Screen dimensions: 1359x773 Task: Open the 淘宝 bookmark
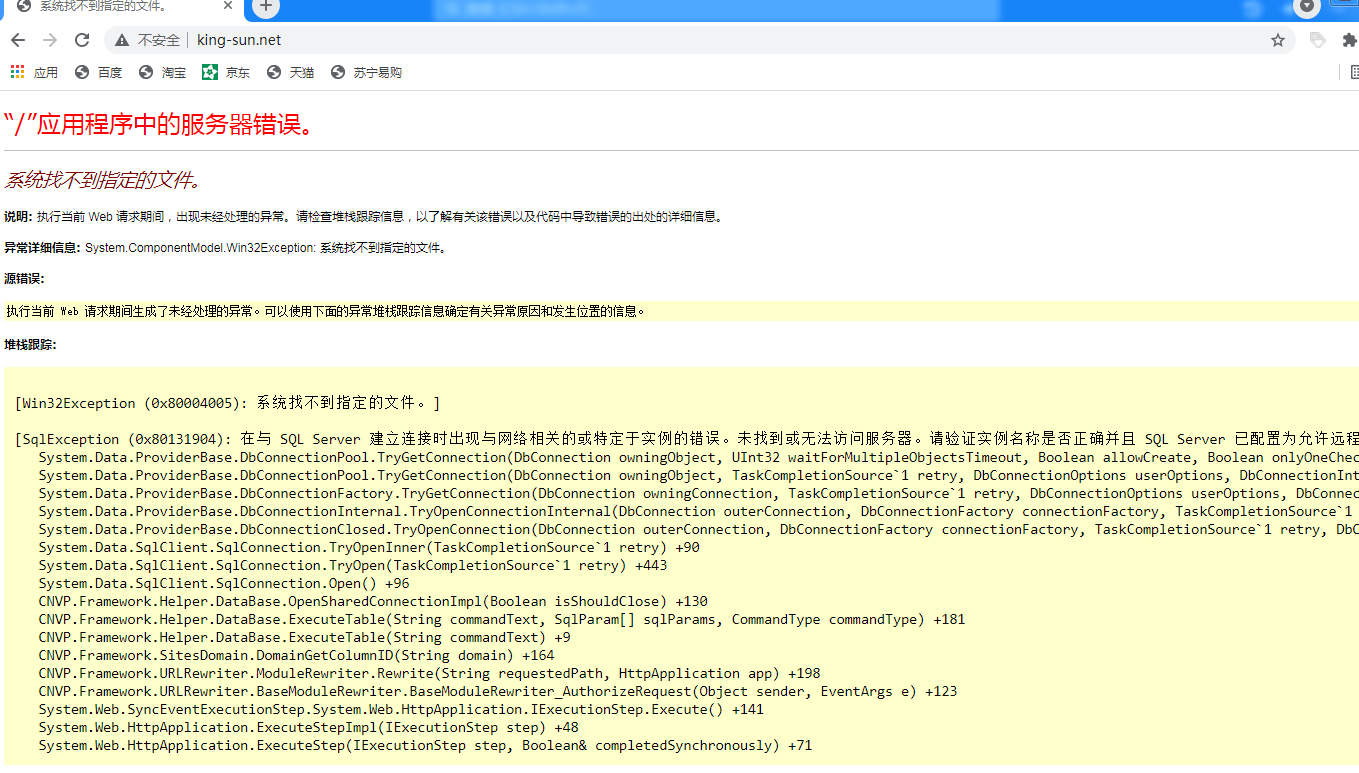163,72
